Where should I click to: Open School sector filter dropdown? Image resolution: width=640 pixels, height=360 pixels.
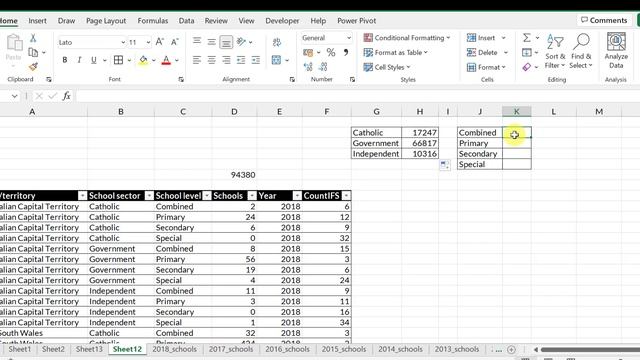coord(149,196)
